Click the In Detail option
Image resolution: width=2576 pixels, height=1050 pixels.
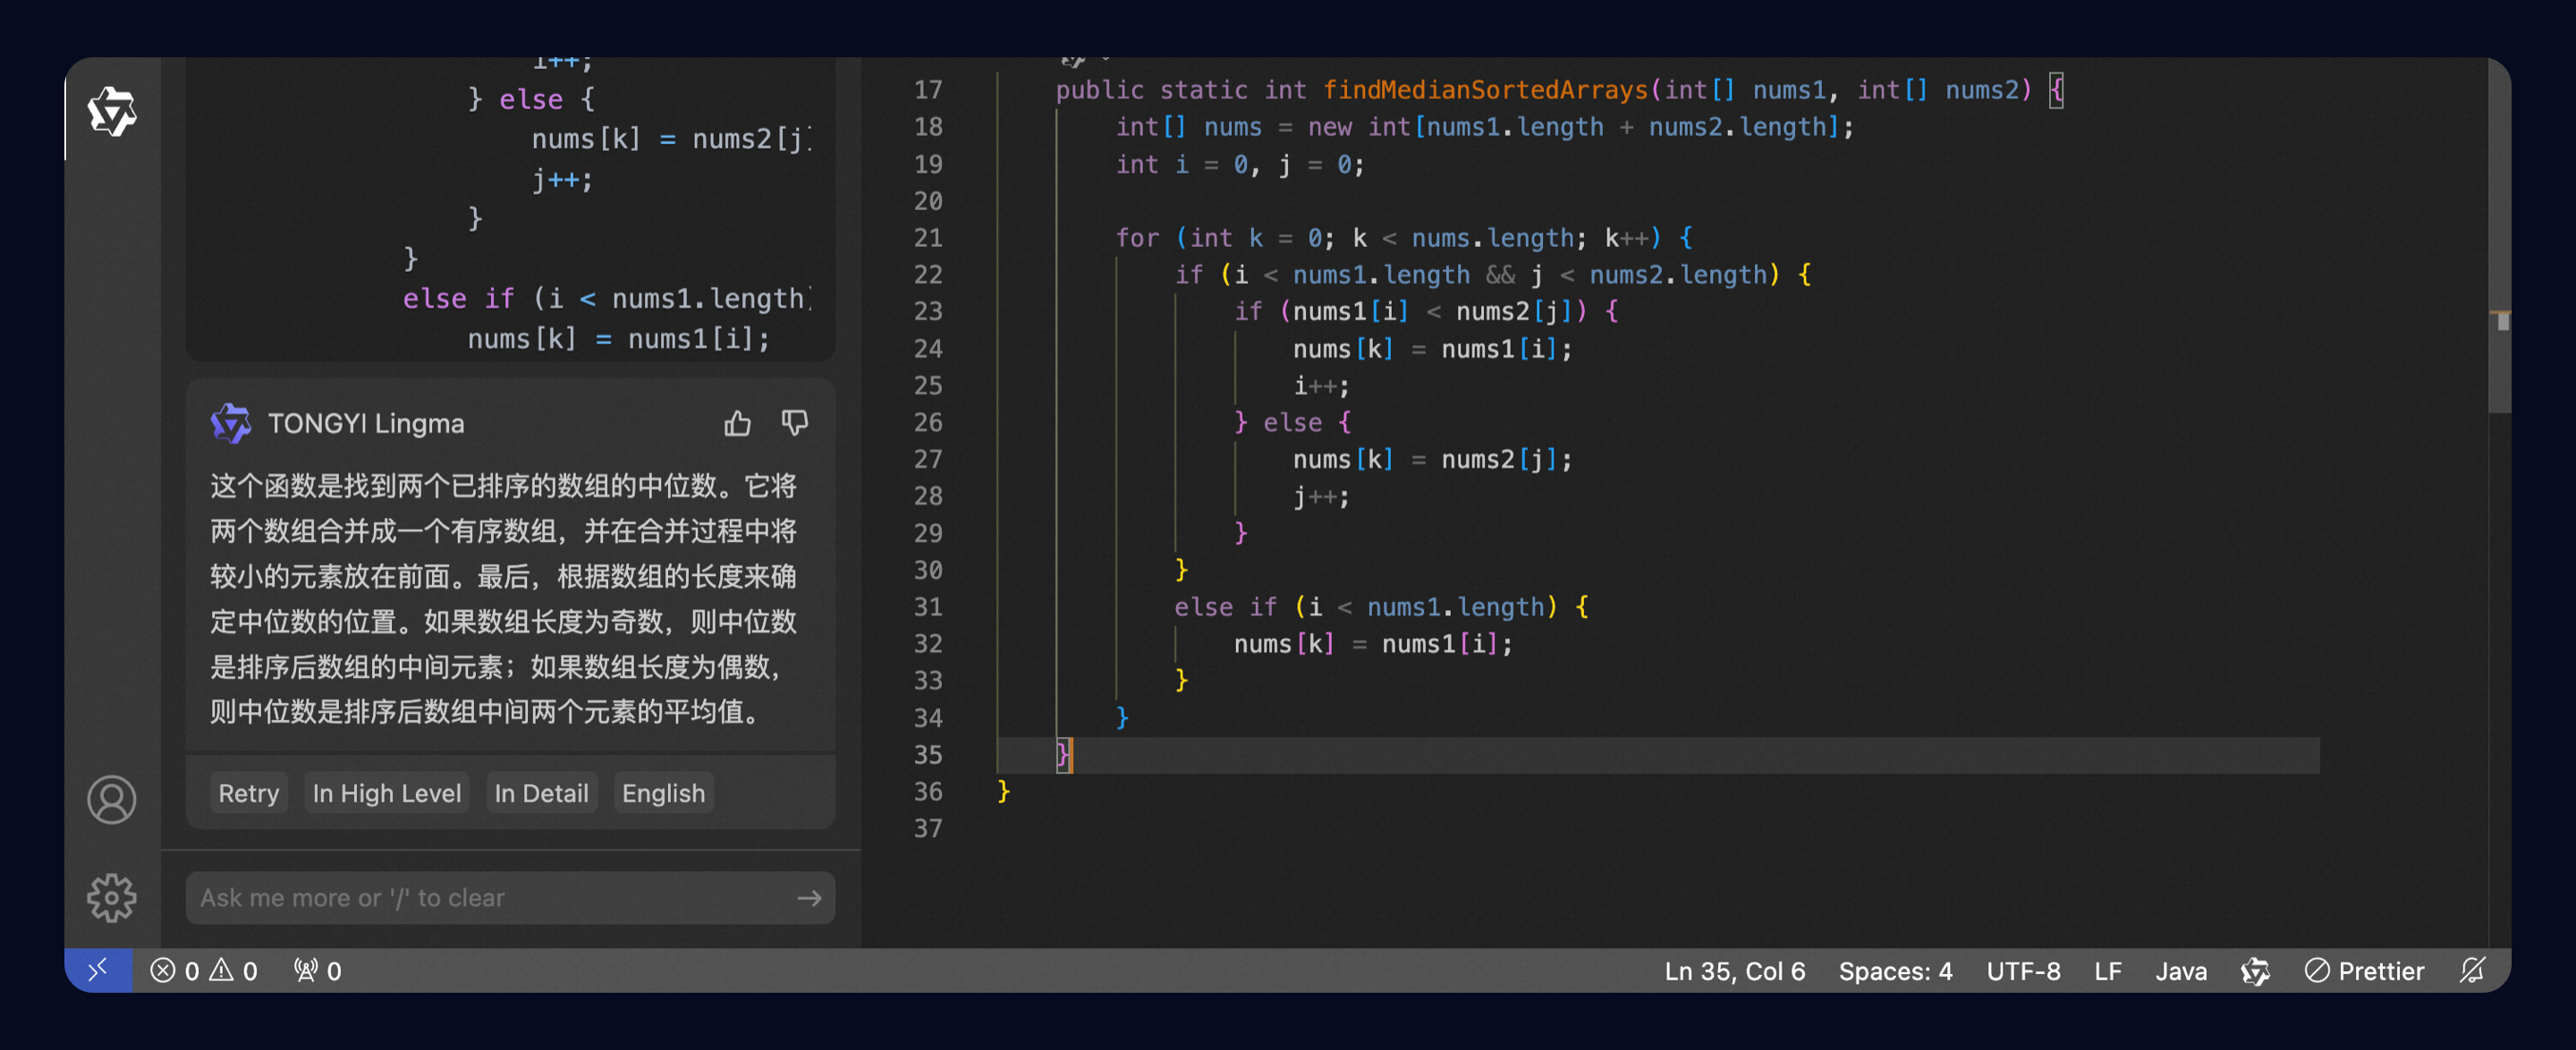coord(541,793)
